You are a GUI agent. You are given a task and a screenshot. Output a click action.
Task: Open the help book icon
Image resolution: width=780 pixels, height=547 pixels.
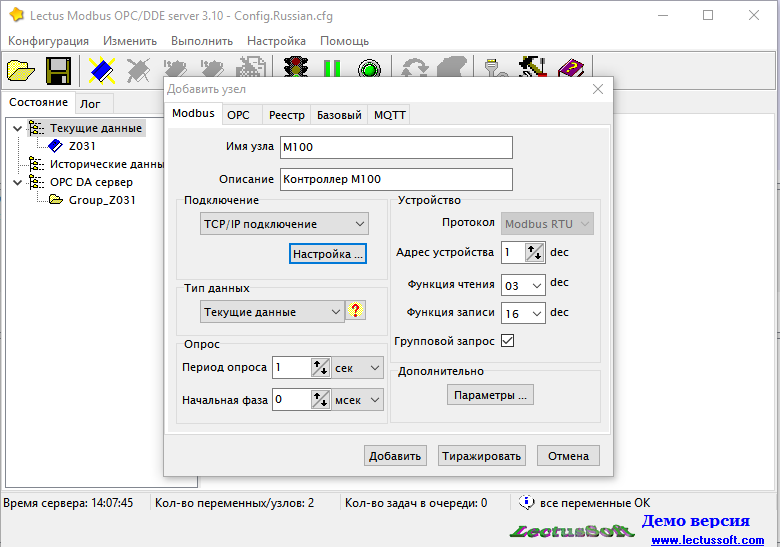571,70
